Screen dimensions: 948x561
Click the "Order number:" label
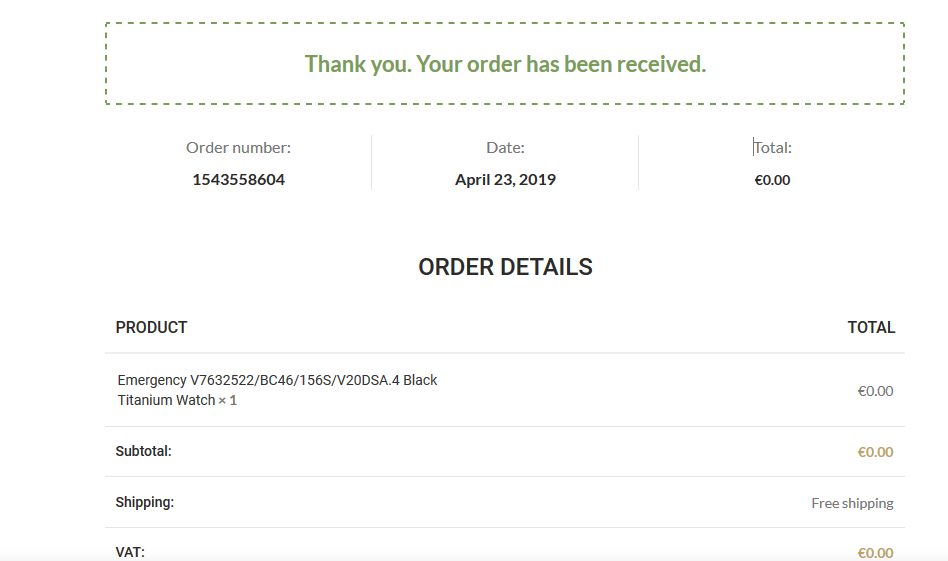(238, 148)
